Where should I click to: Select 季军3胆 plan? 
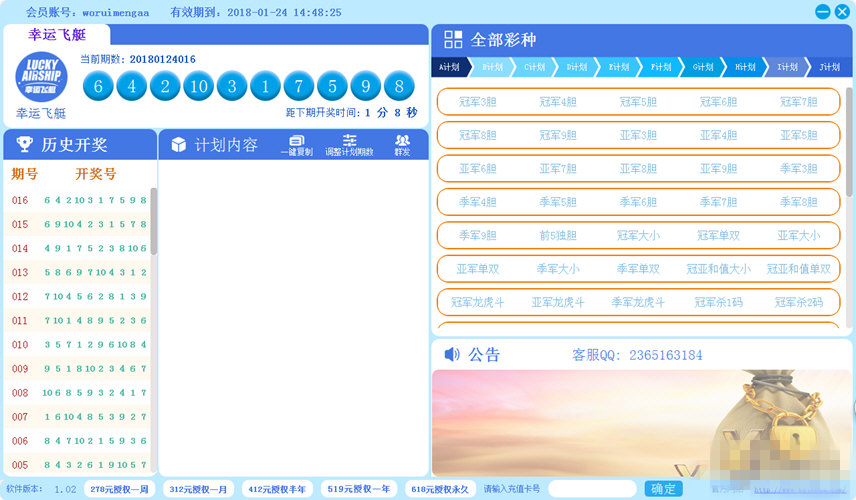[799, 169]
